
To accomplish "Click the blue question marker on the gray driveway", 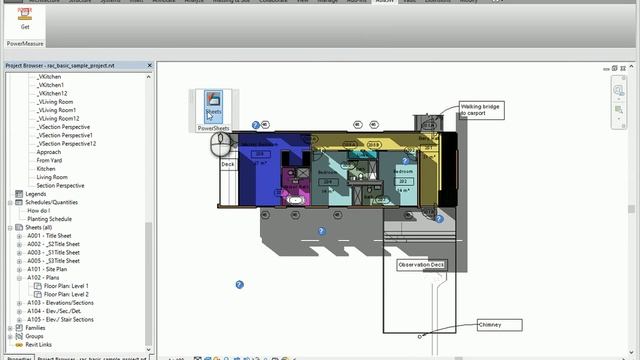I will 322,231.
